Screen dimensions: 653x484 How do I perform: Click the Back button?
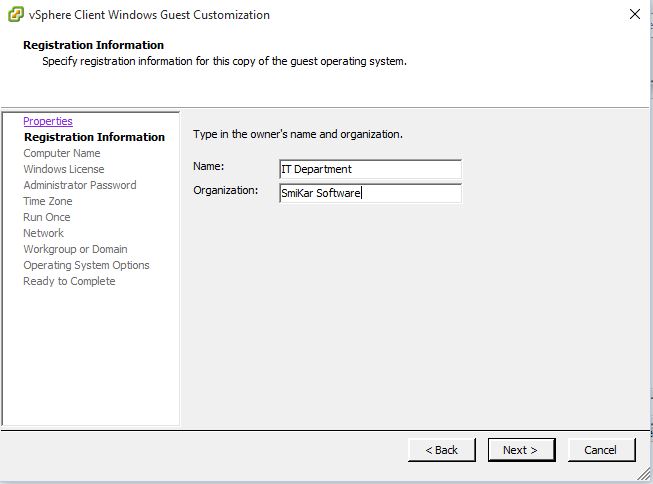(441, 450)
